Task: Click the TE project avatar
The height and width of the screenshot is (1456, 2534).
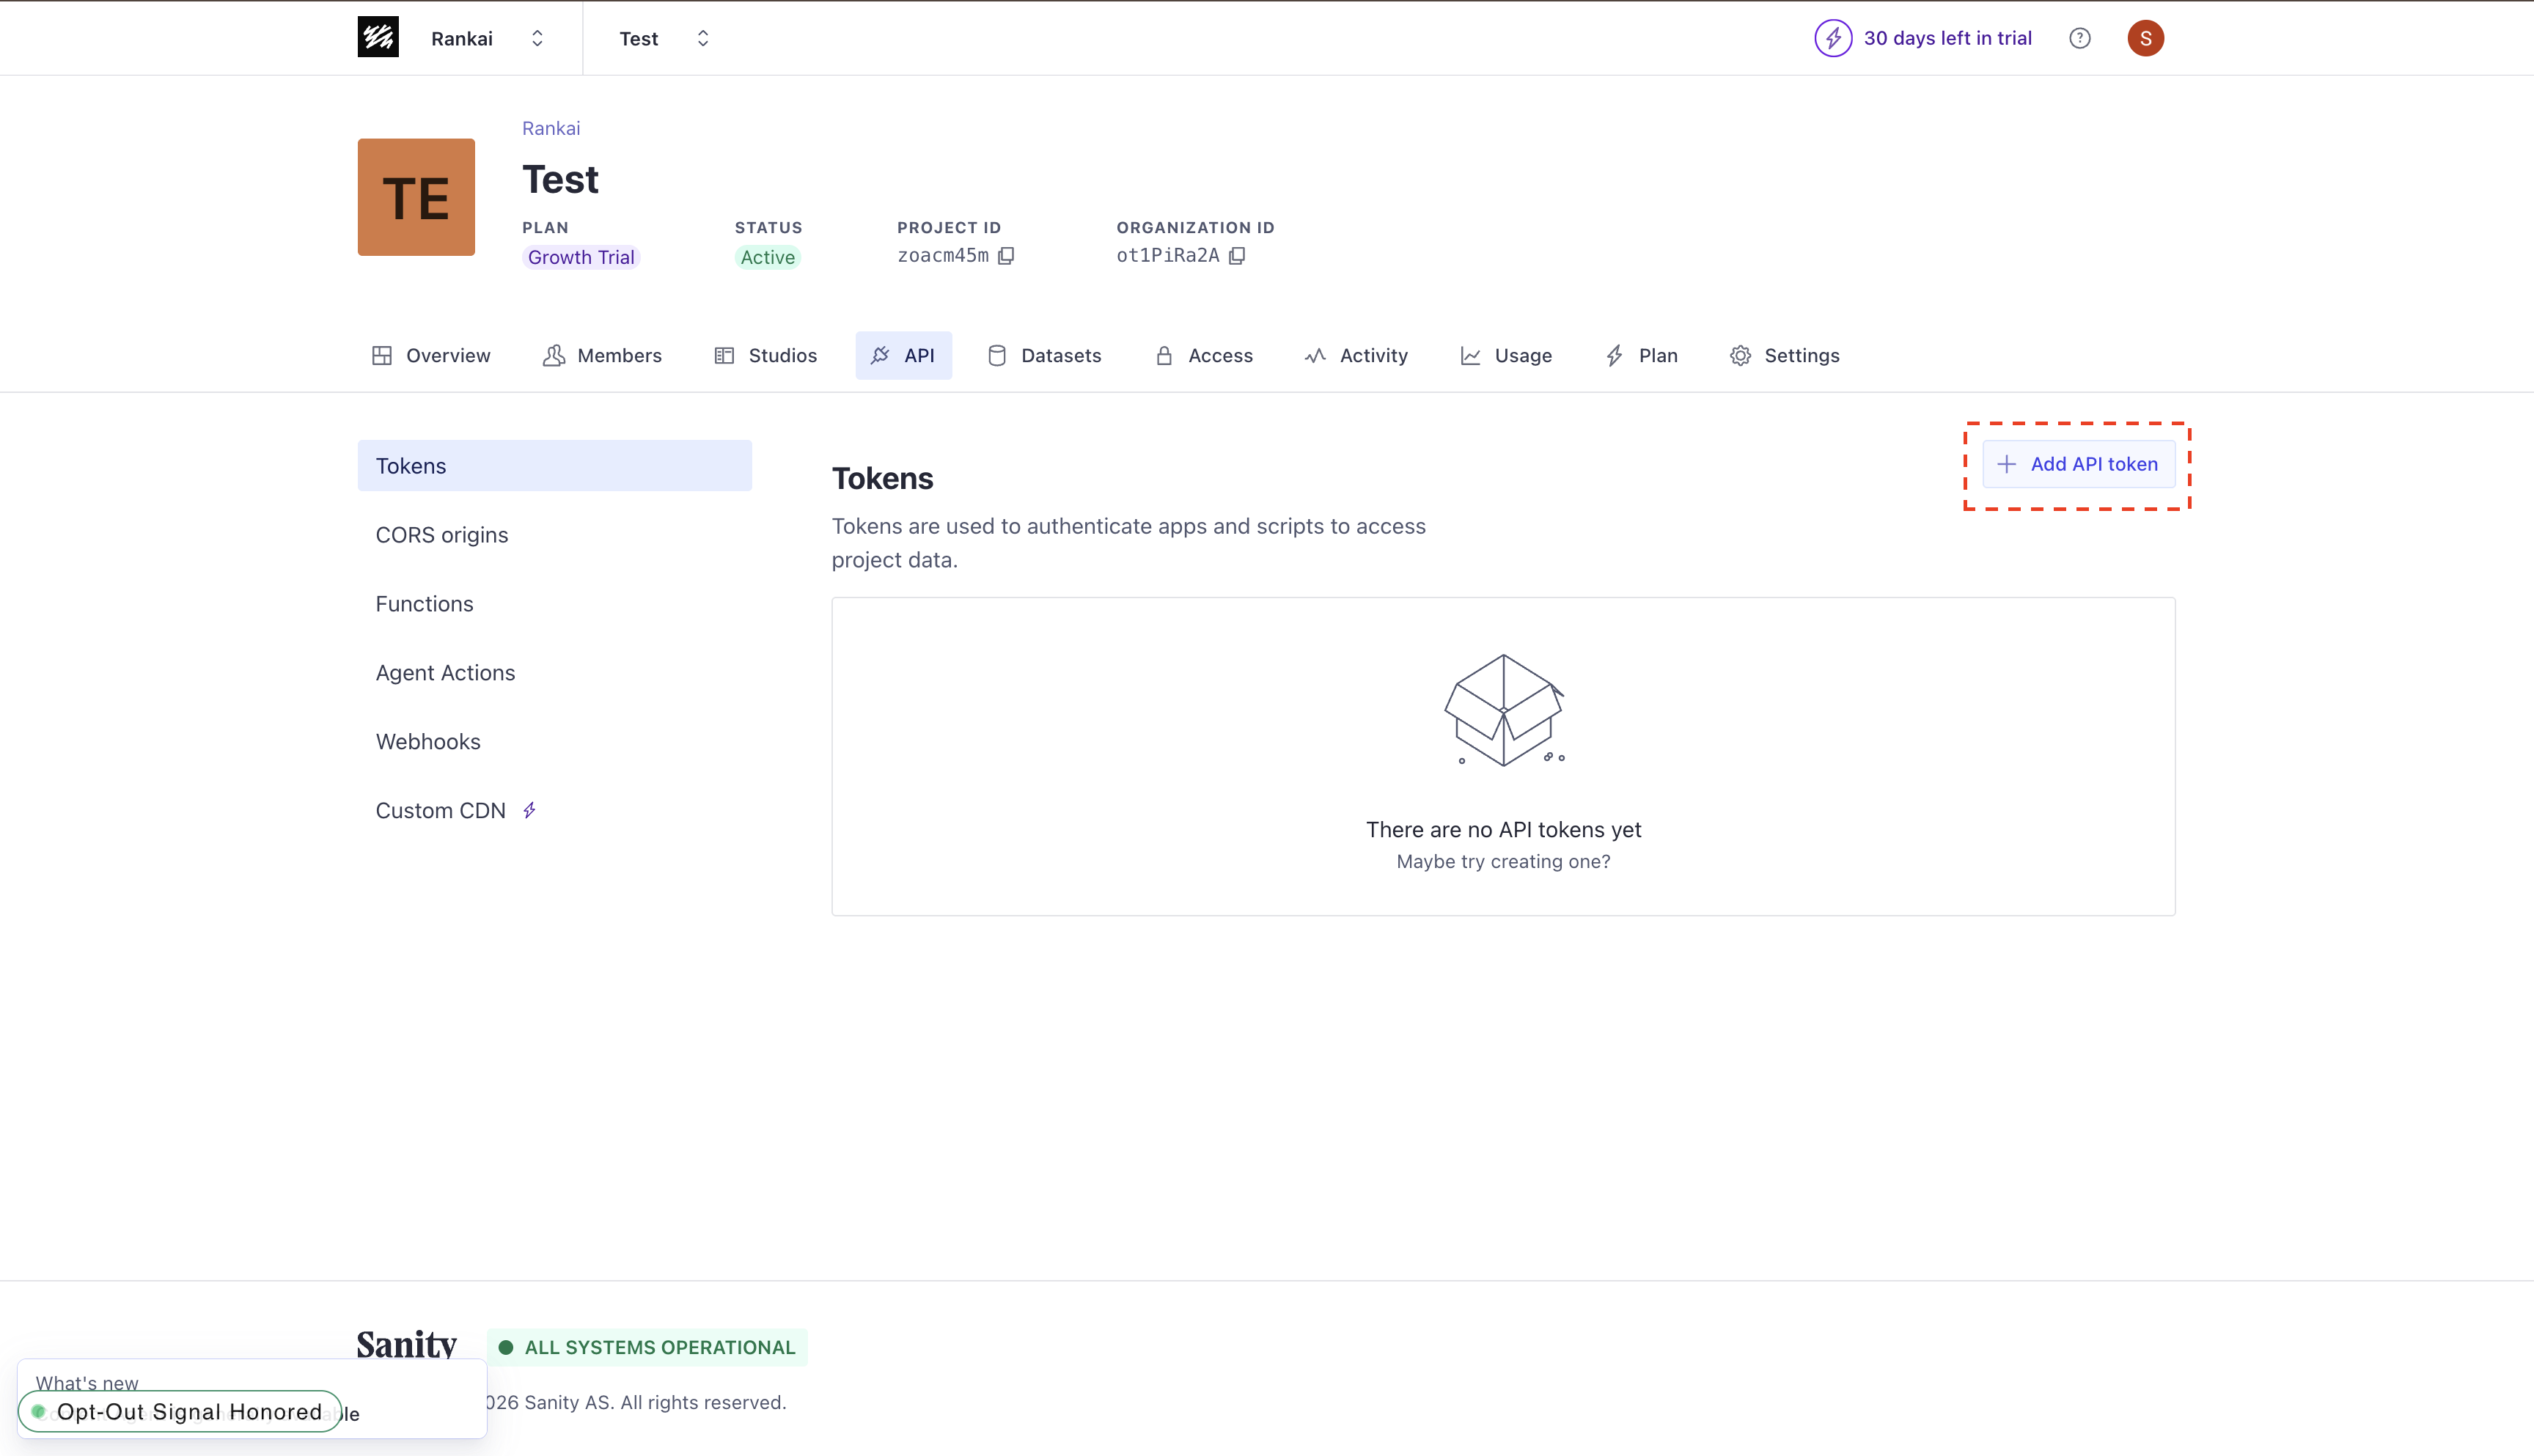Action: [415, 197]
